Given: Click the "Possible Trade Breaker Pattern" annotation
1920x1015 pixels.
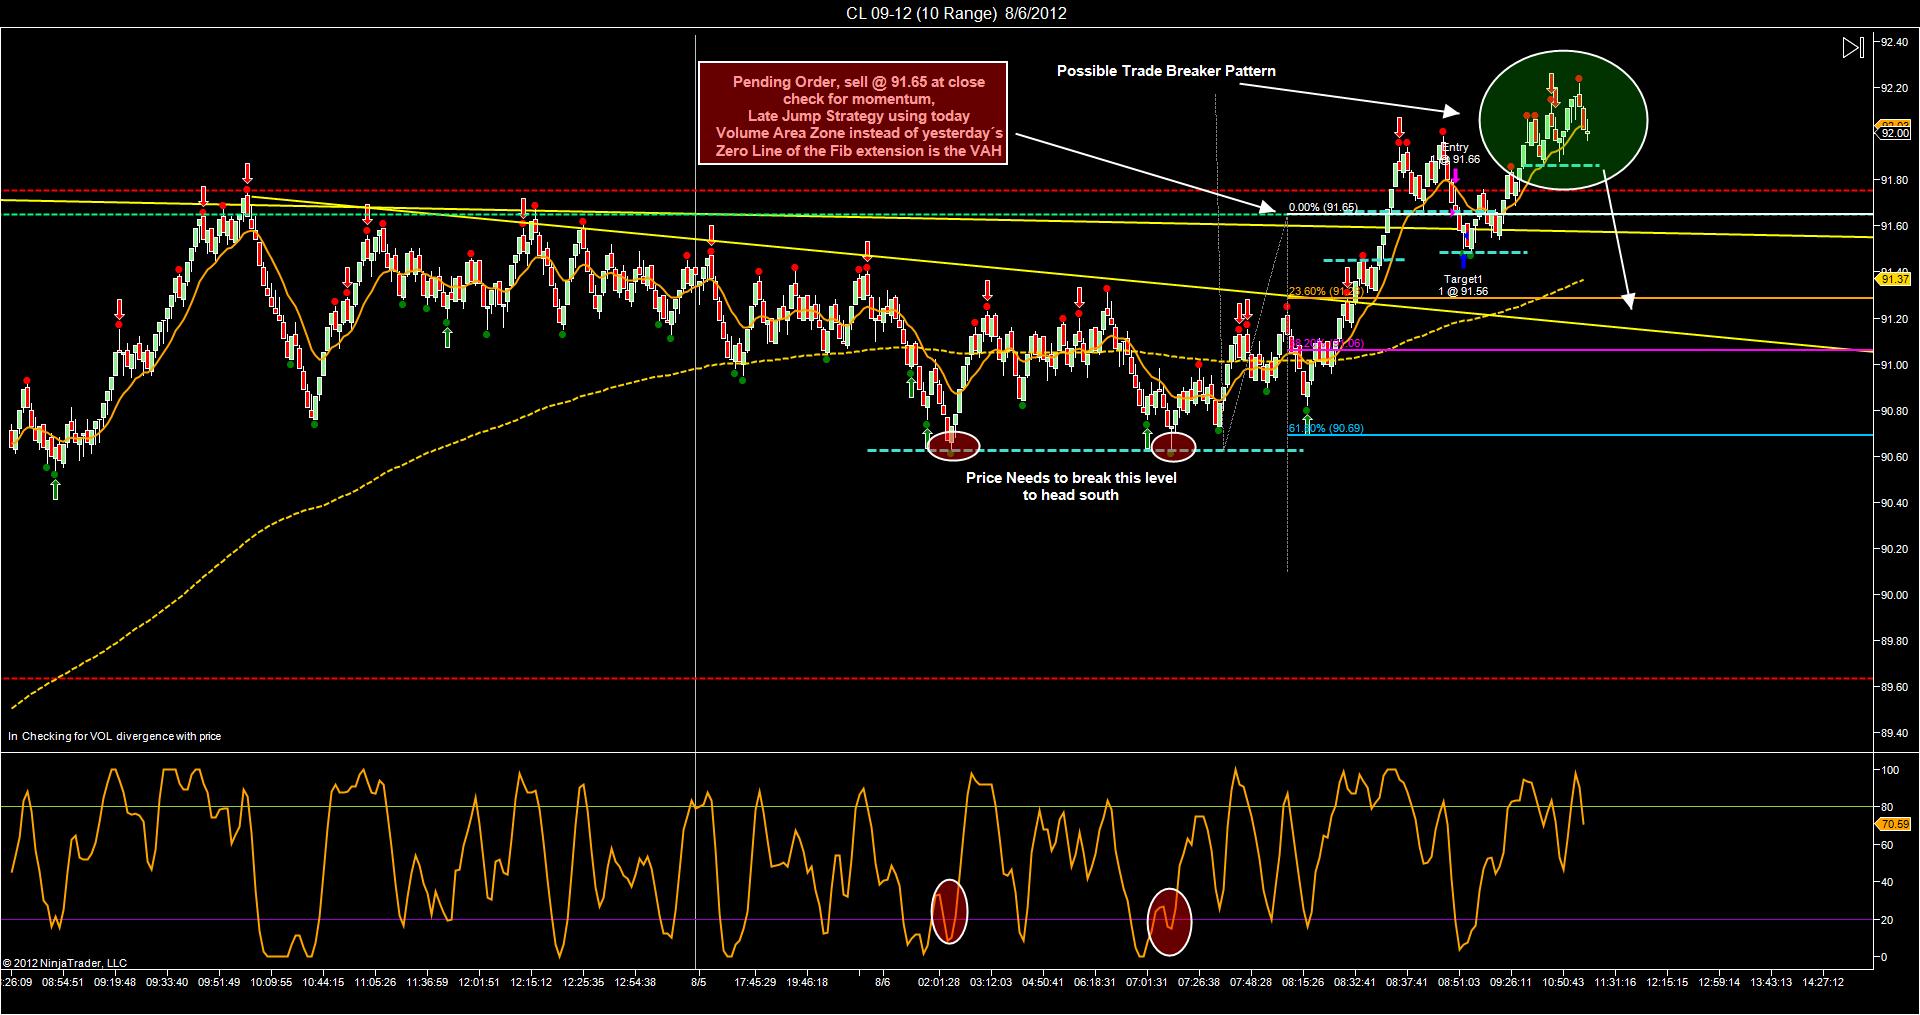Looking at the screenshot, I should click(1166, 71).
